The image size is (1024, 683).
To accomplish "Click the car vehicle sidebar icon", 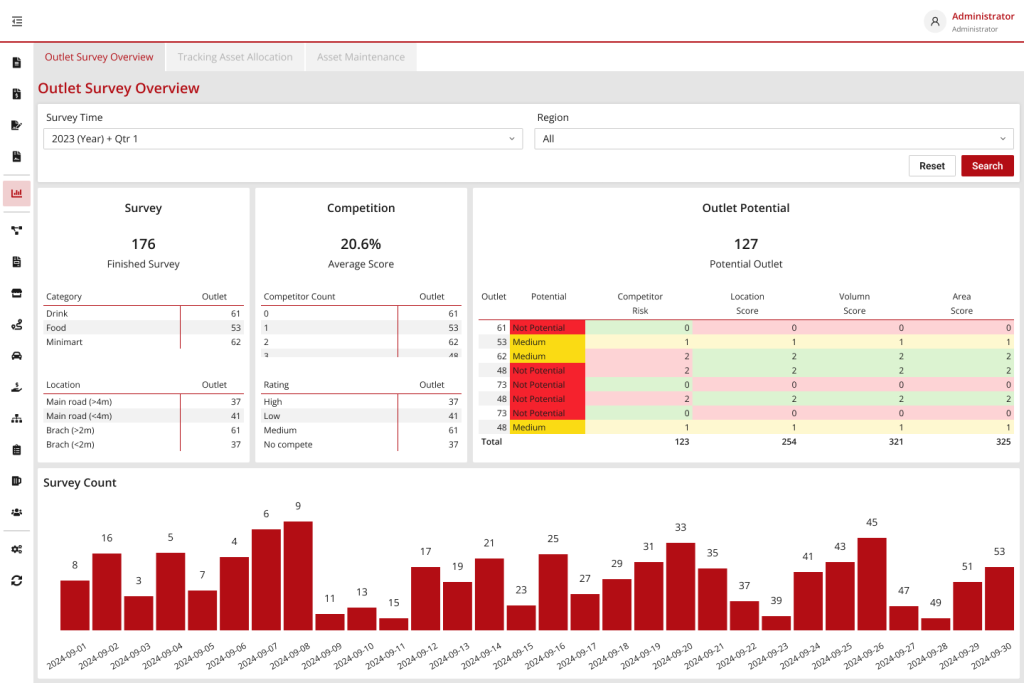I will click(x=16, y=355).
